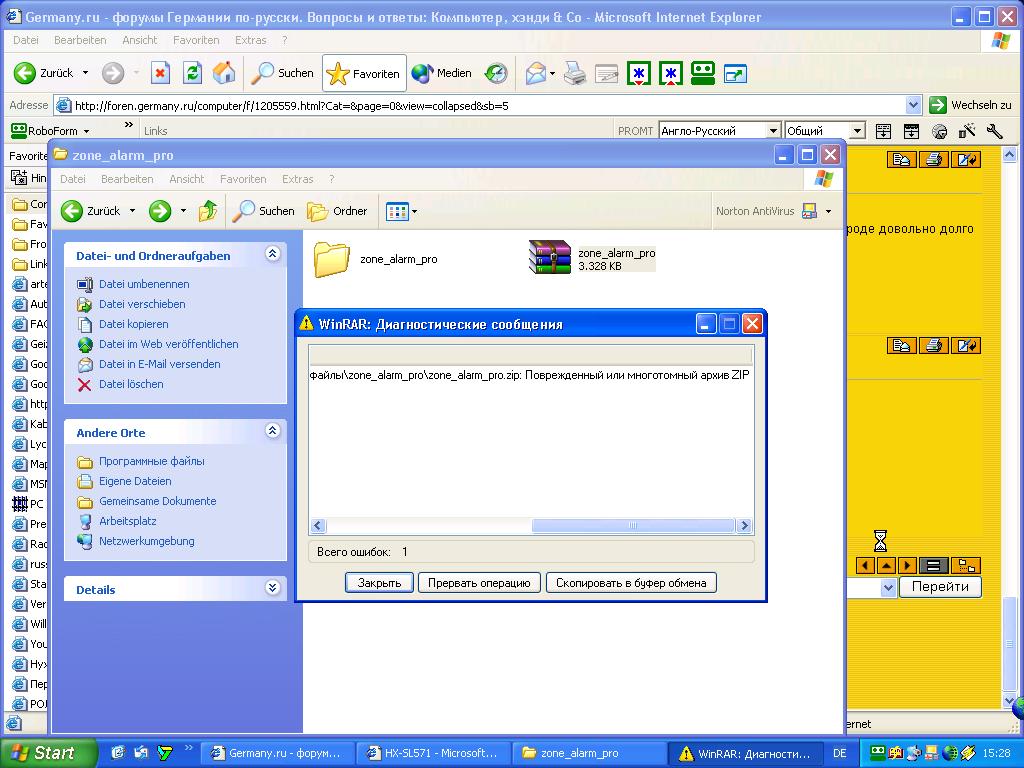1024x768 pixels.
Task: Open browsing history in Internet Explorer toolbar
Action: 496,73
